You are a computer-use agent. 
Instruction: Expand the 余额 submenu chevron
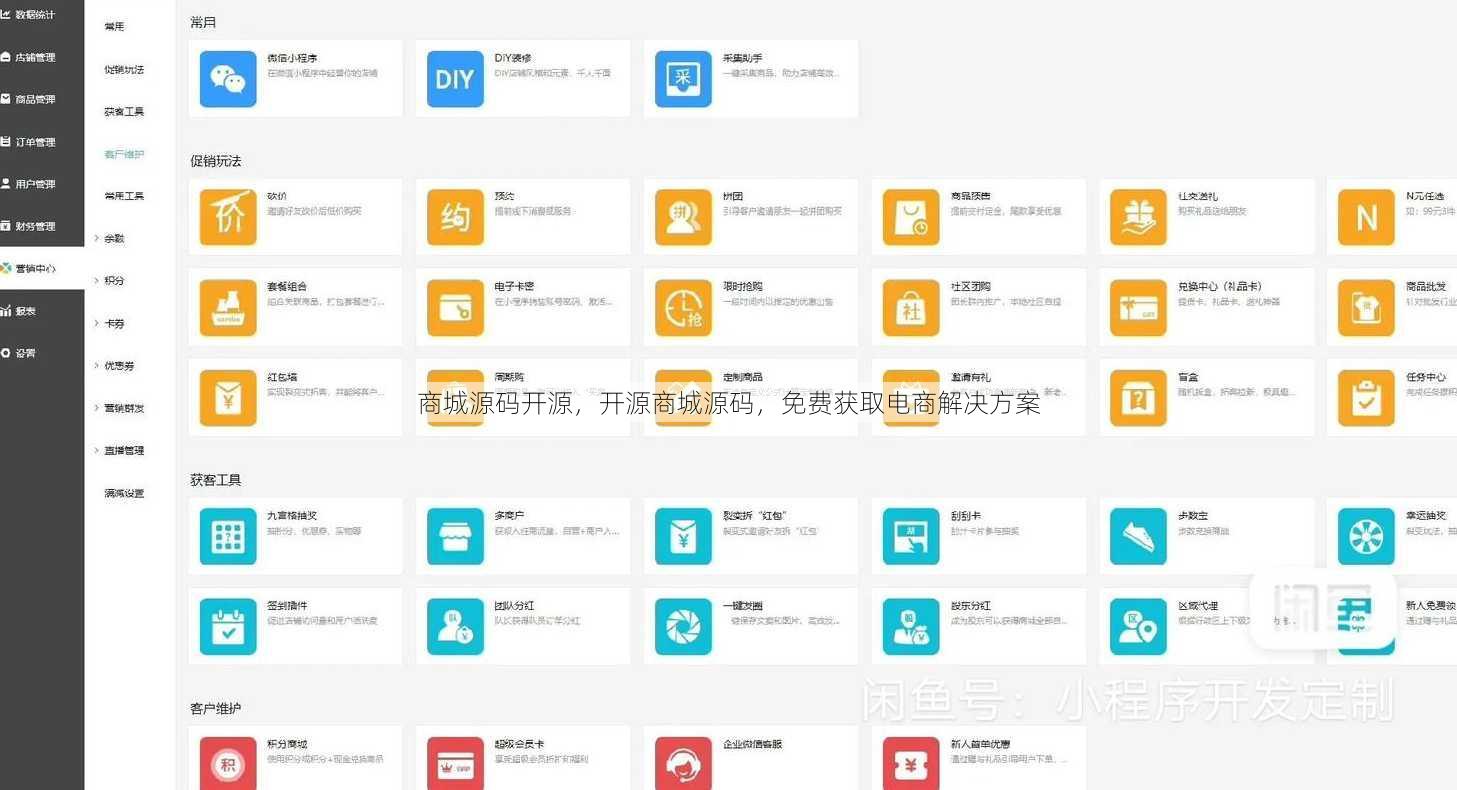tap(97, 239)
